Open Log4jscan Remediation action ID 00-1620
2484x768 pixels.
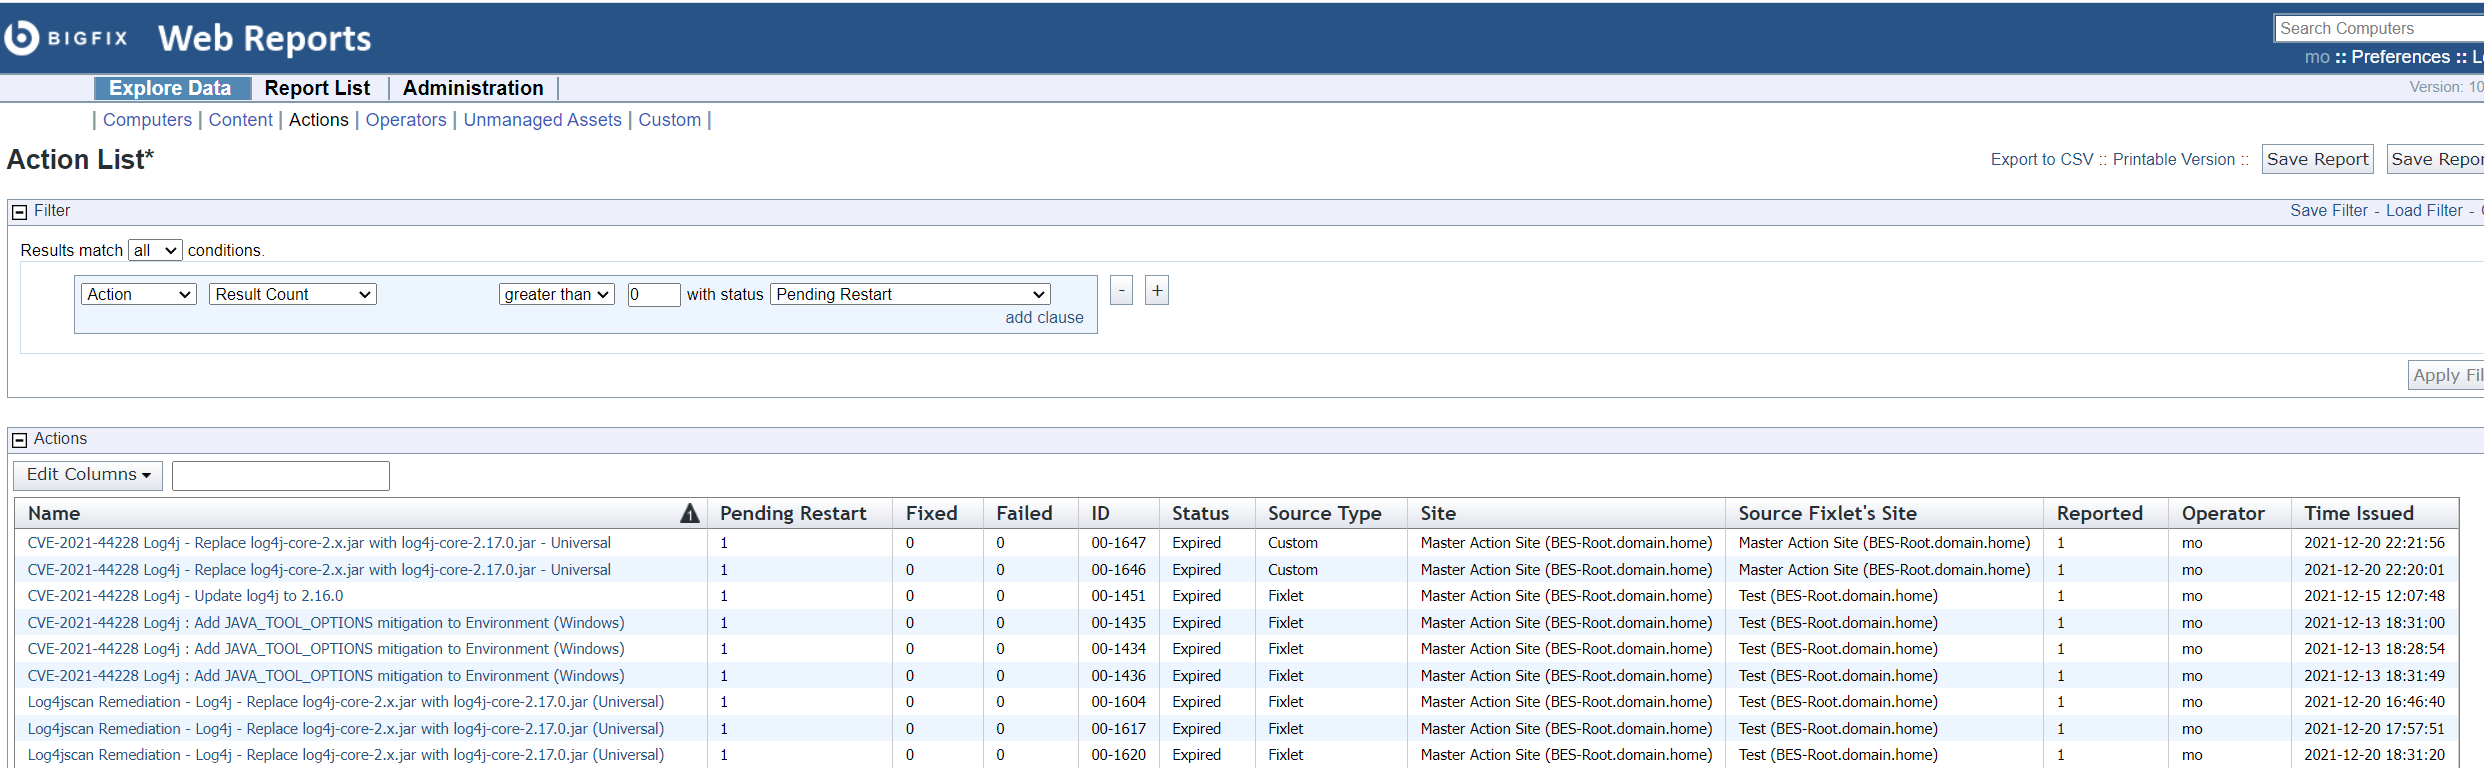346,755
